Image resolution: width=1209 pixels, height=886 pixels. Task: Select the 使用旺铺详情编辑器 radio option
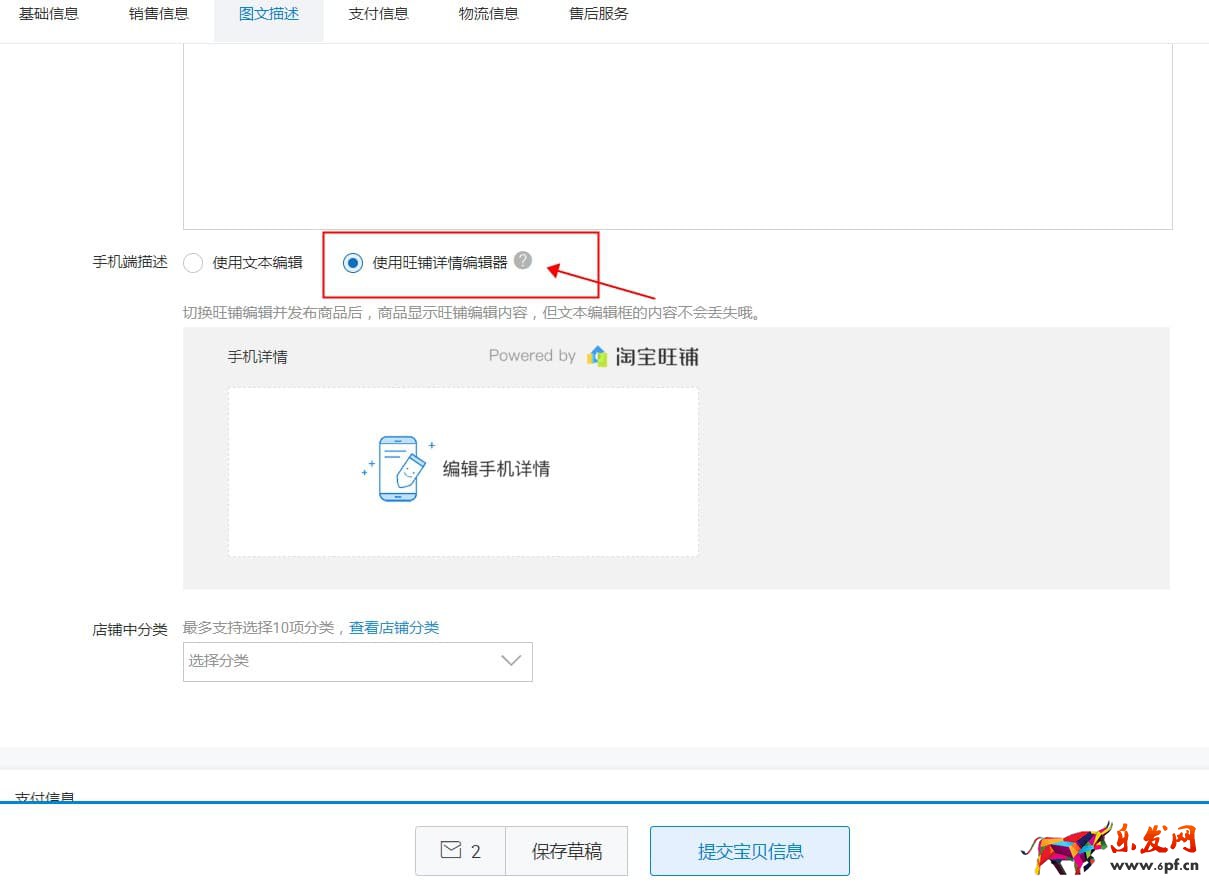click(x=352, y=263)
